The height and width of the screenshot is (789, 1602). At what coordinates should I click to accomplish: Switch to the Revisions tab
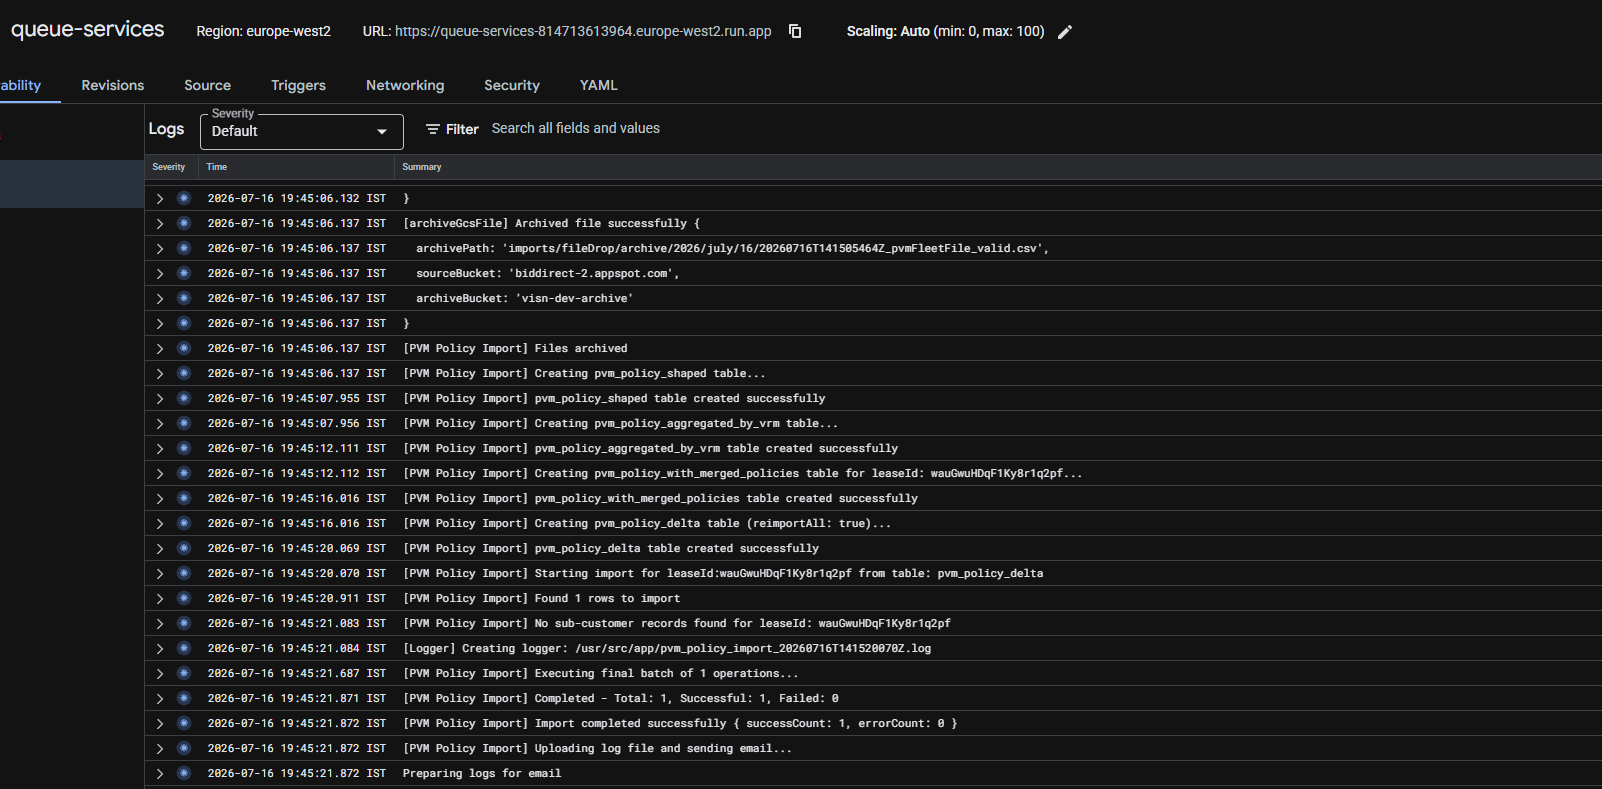[113, 85]
